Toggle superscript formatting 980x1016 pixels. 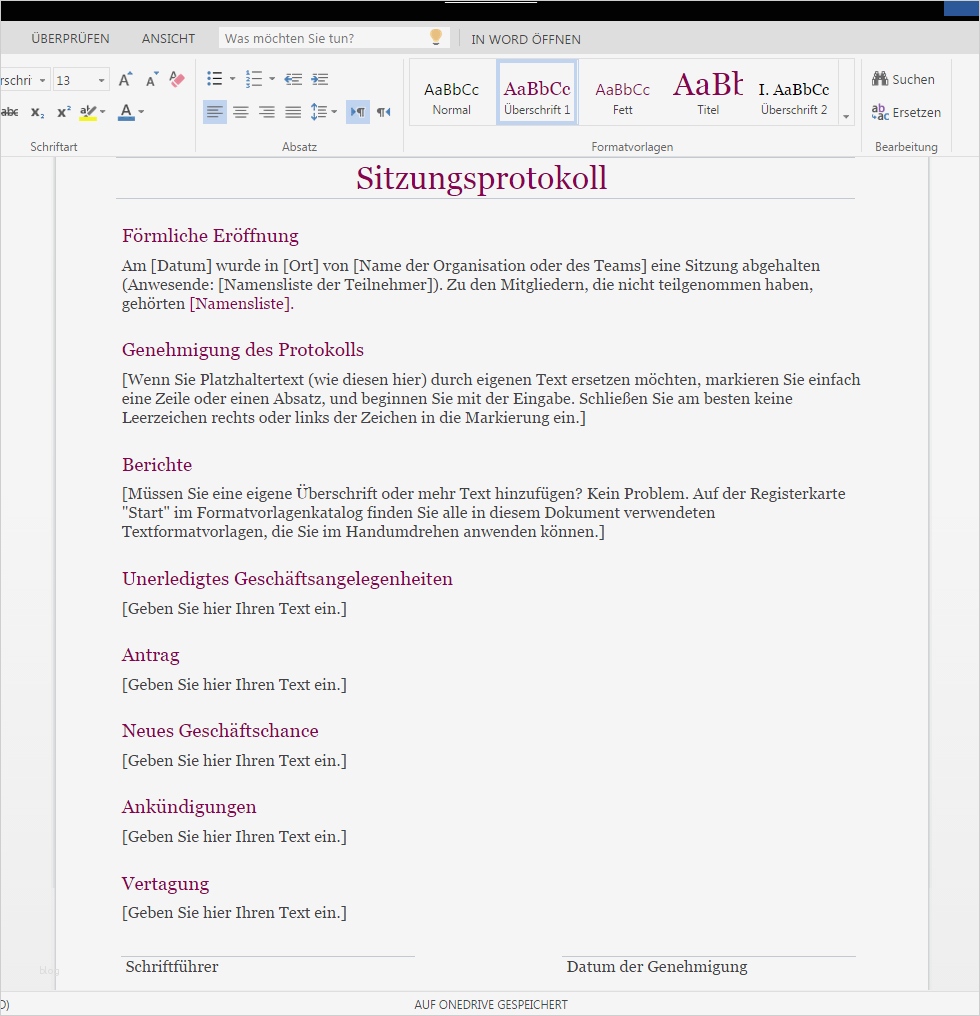click(62, 111)
